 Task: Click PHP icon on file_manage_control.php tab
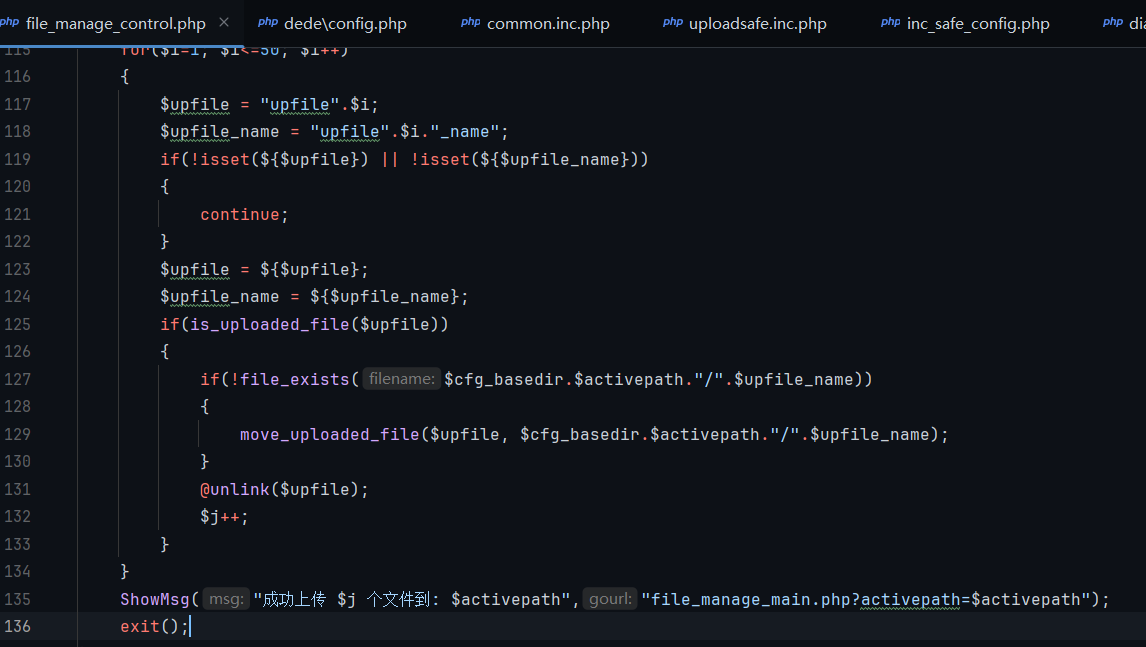pyautogui.click(x=9, y=22)
